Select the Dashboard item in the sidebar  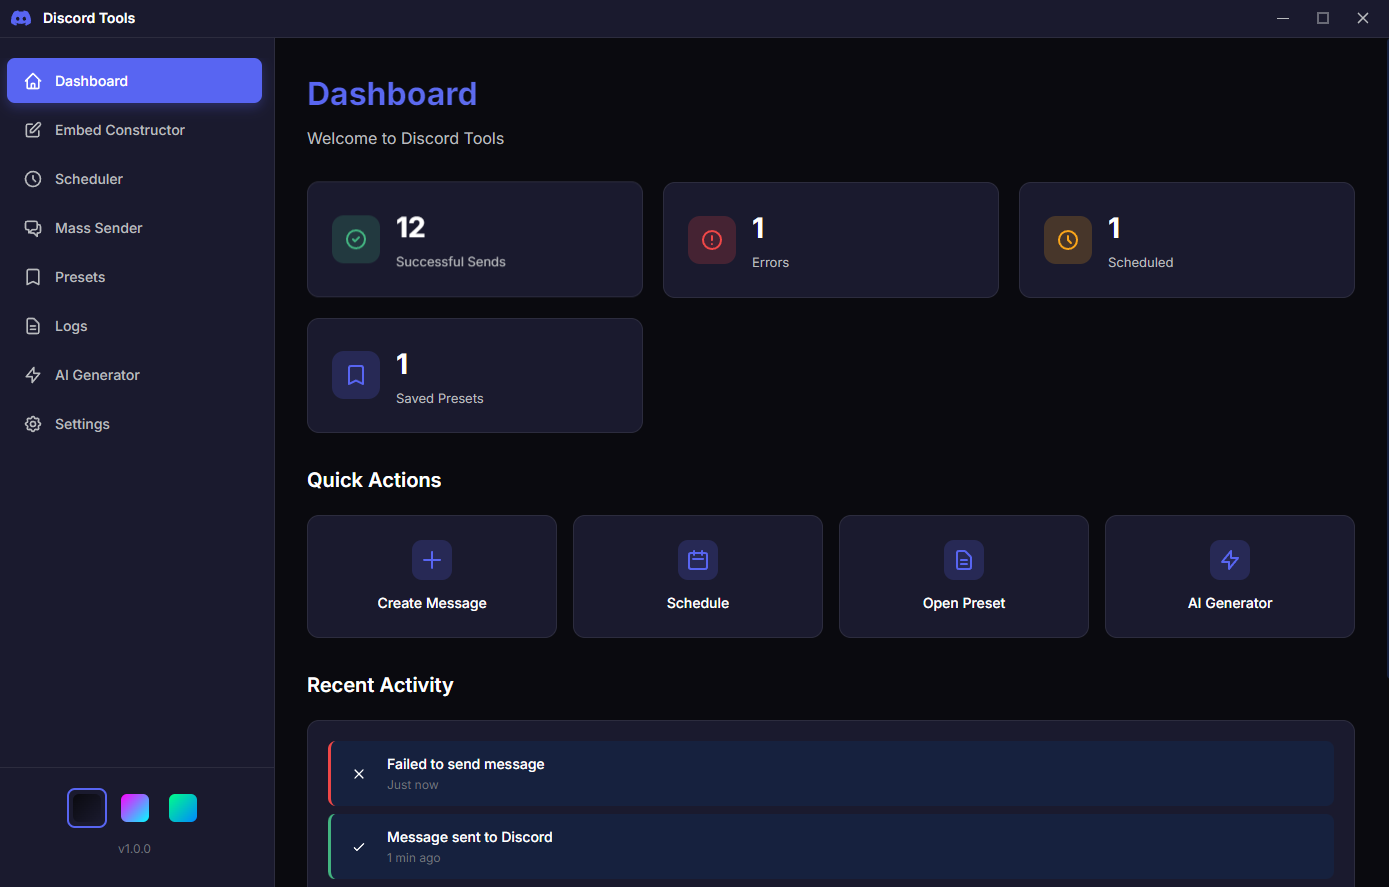[134, 81]
